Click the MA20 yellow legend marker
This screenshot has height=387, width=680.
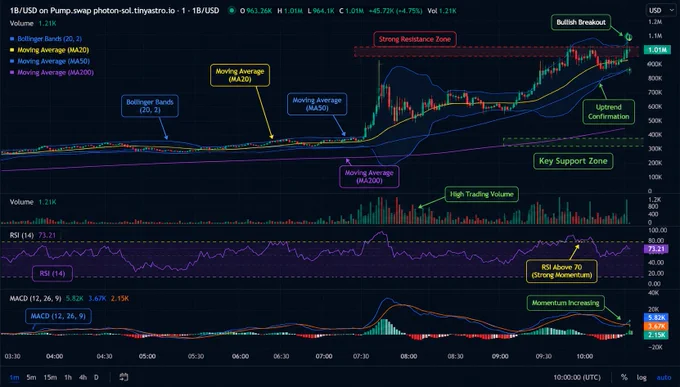click(12, 50)
